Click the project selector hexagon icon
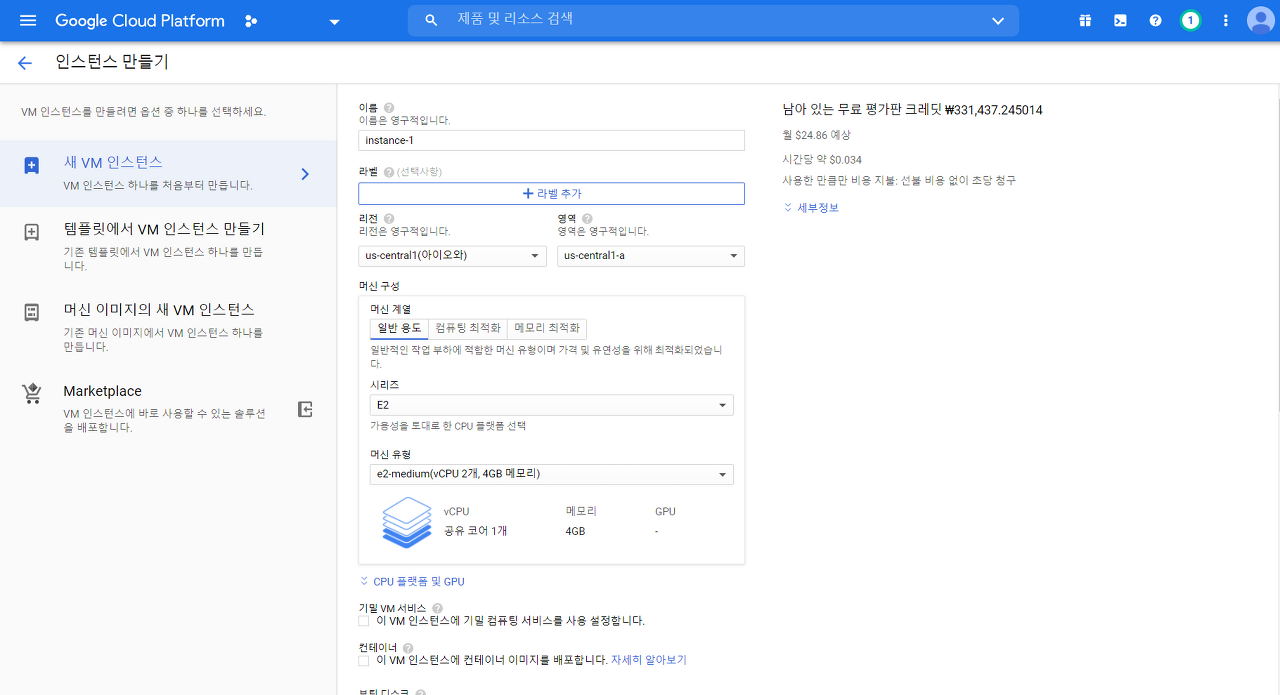The height and width of the screenshot is (695, 1280). [x=251, y=21]
